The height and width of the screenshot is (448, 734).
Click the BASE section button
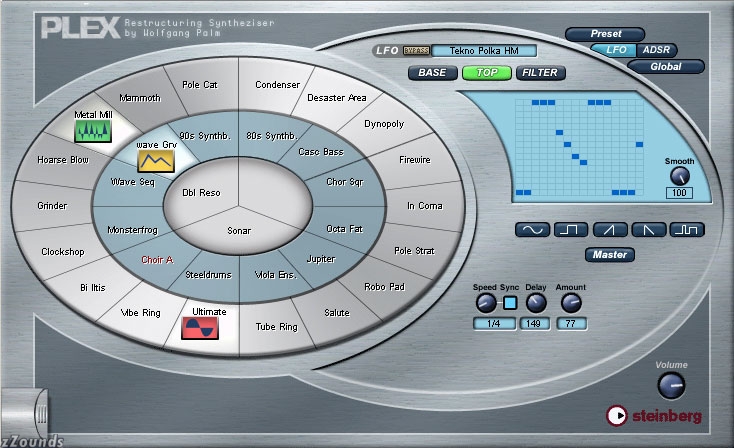pyautogui.click(x=432, y=73)
